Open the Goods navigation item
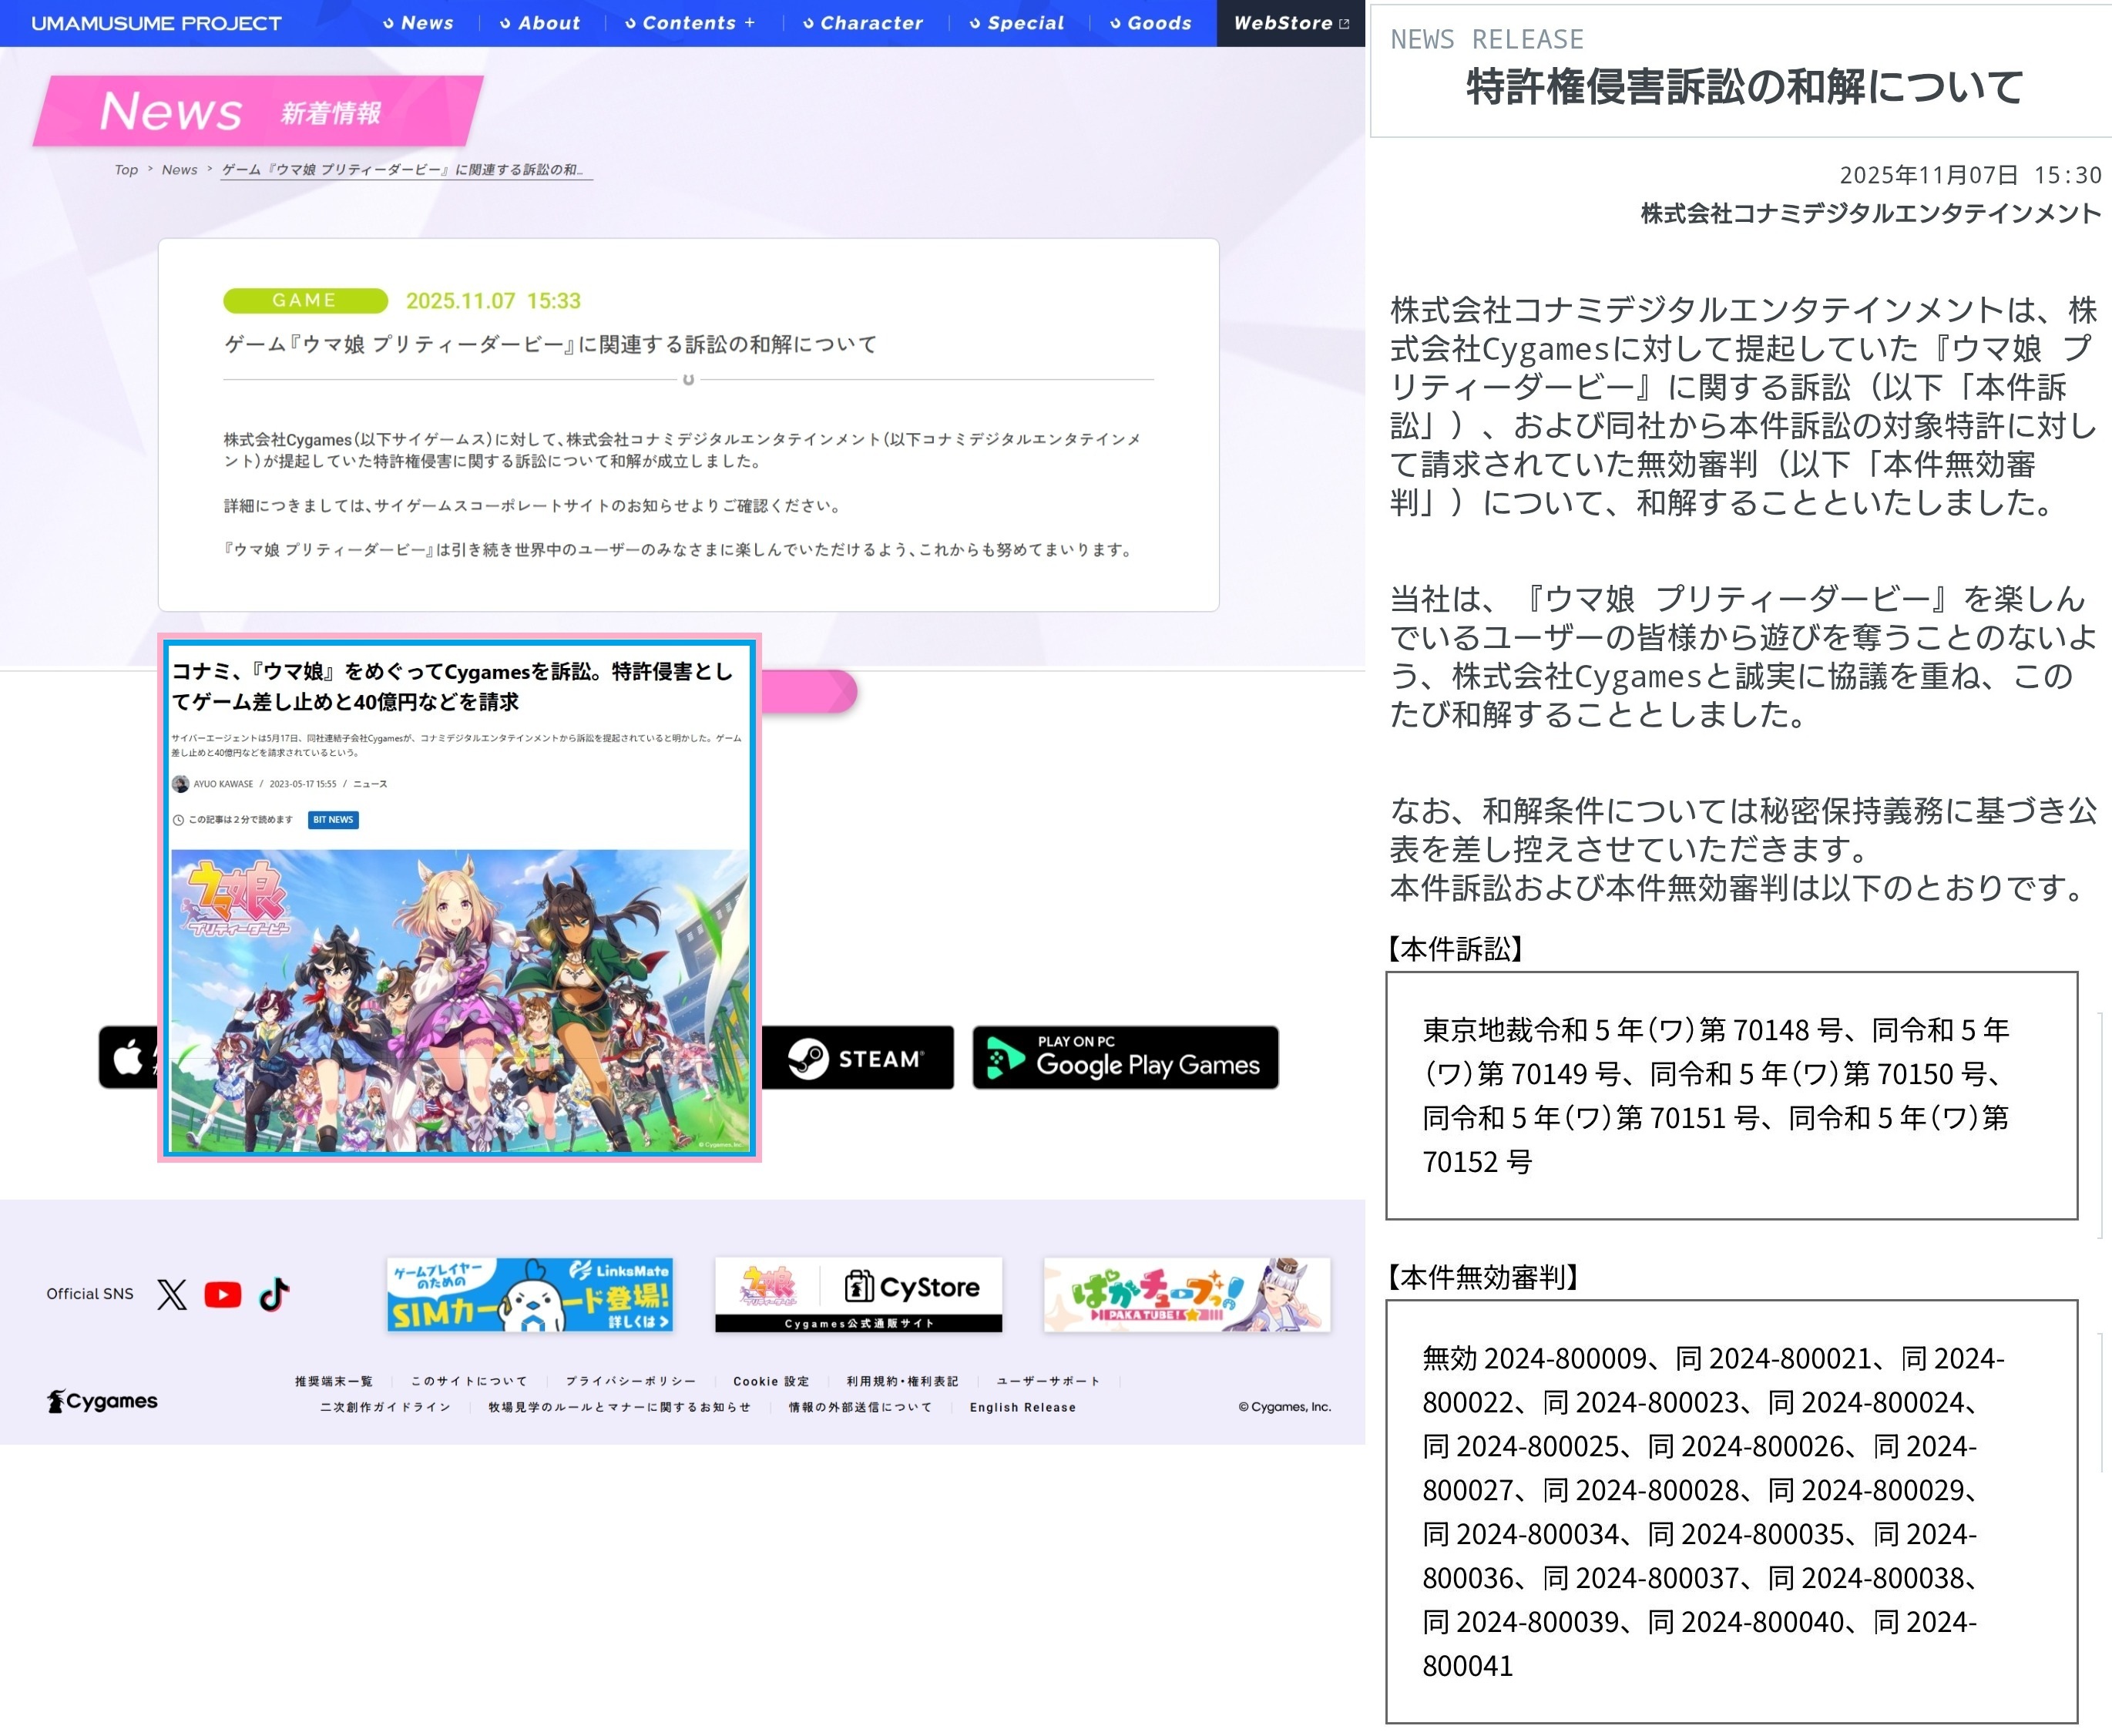This screenshot has height=1736, width=2112. click(x=1151, y=23)
